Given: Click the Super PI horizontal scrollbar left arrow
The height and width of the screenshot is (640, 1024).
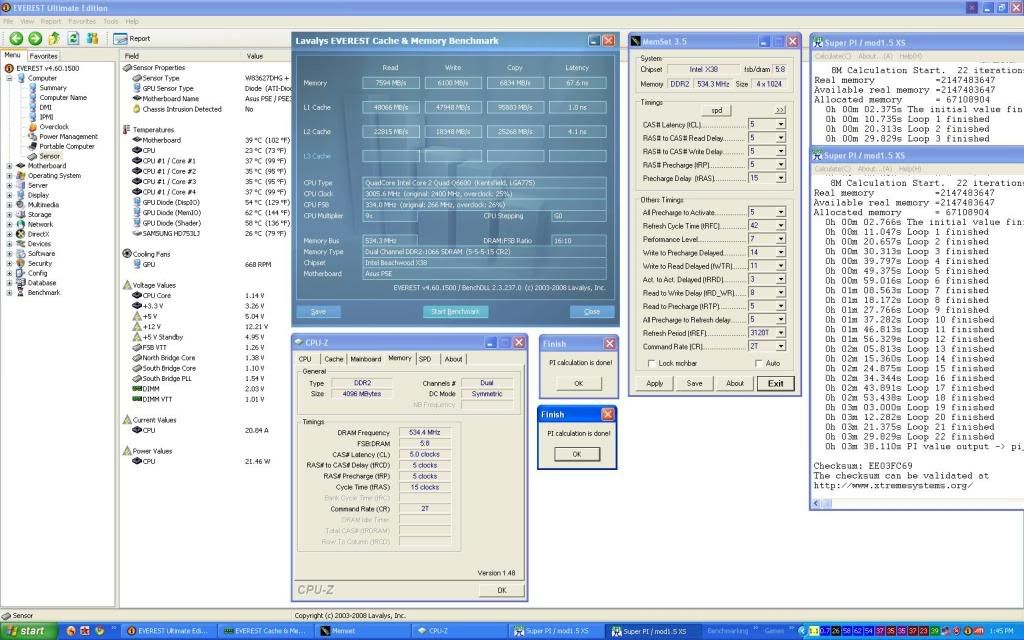Looking at the screenshot, I should tap(816, 504).
